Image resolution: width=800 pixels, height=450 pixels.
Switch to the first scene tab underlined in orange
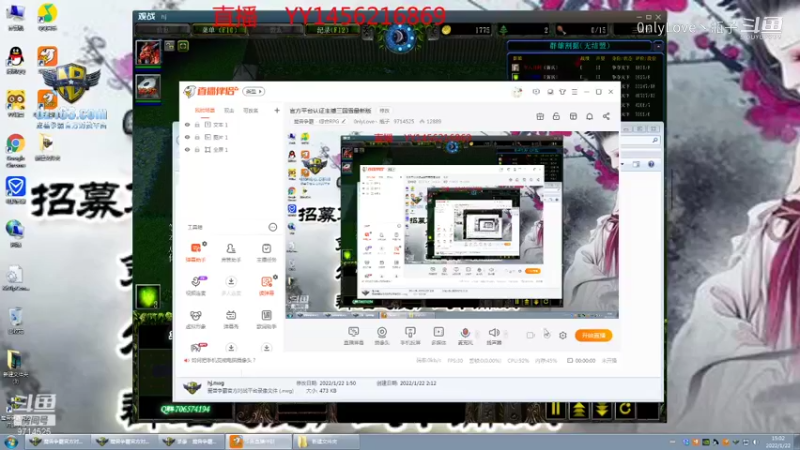205,110
